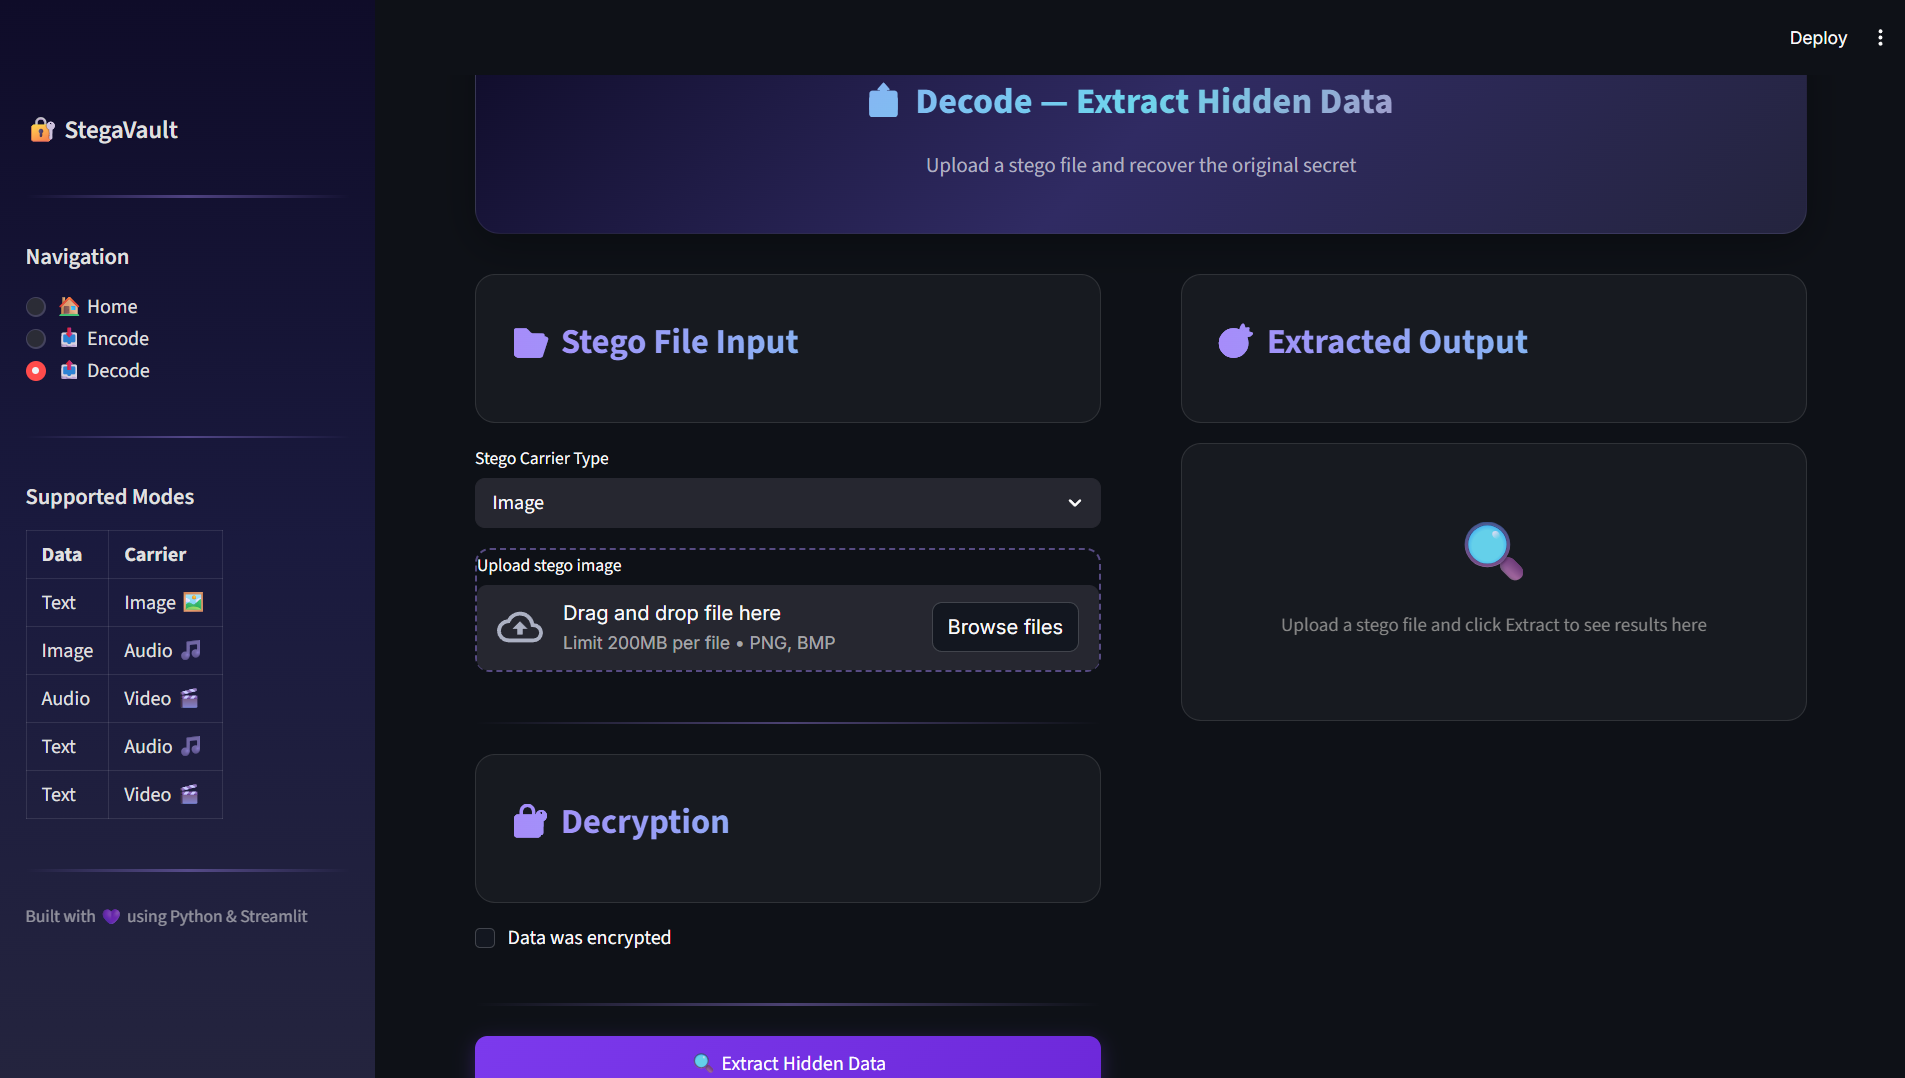Select the Home radio button
1905x1078 pixels.
[x=36, y=307]
